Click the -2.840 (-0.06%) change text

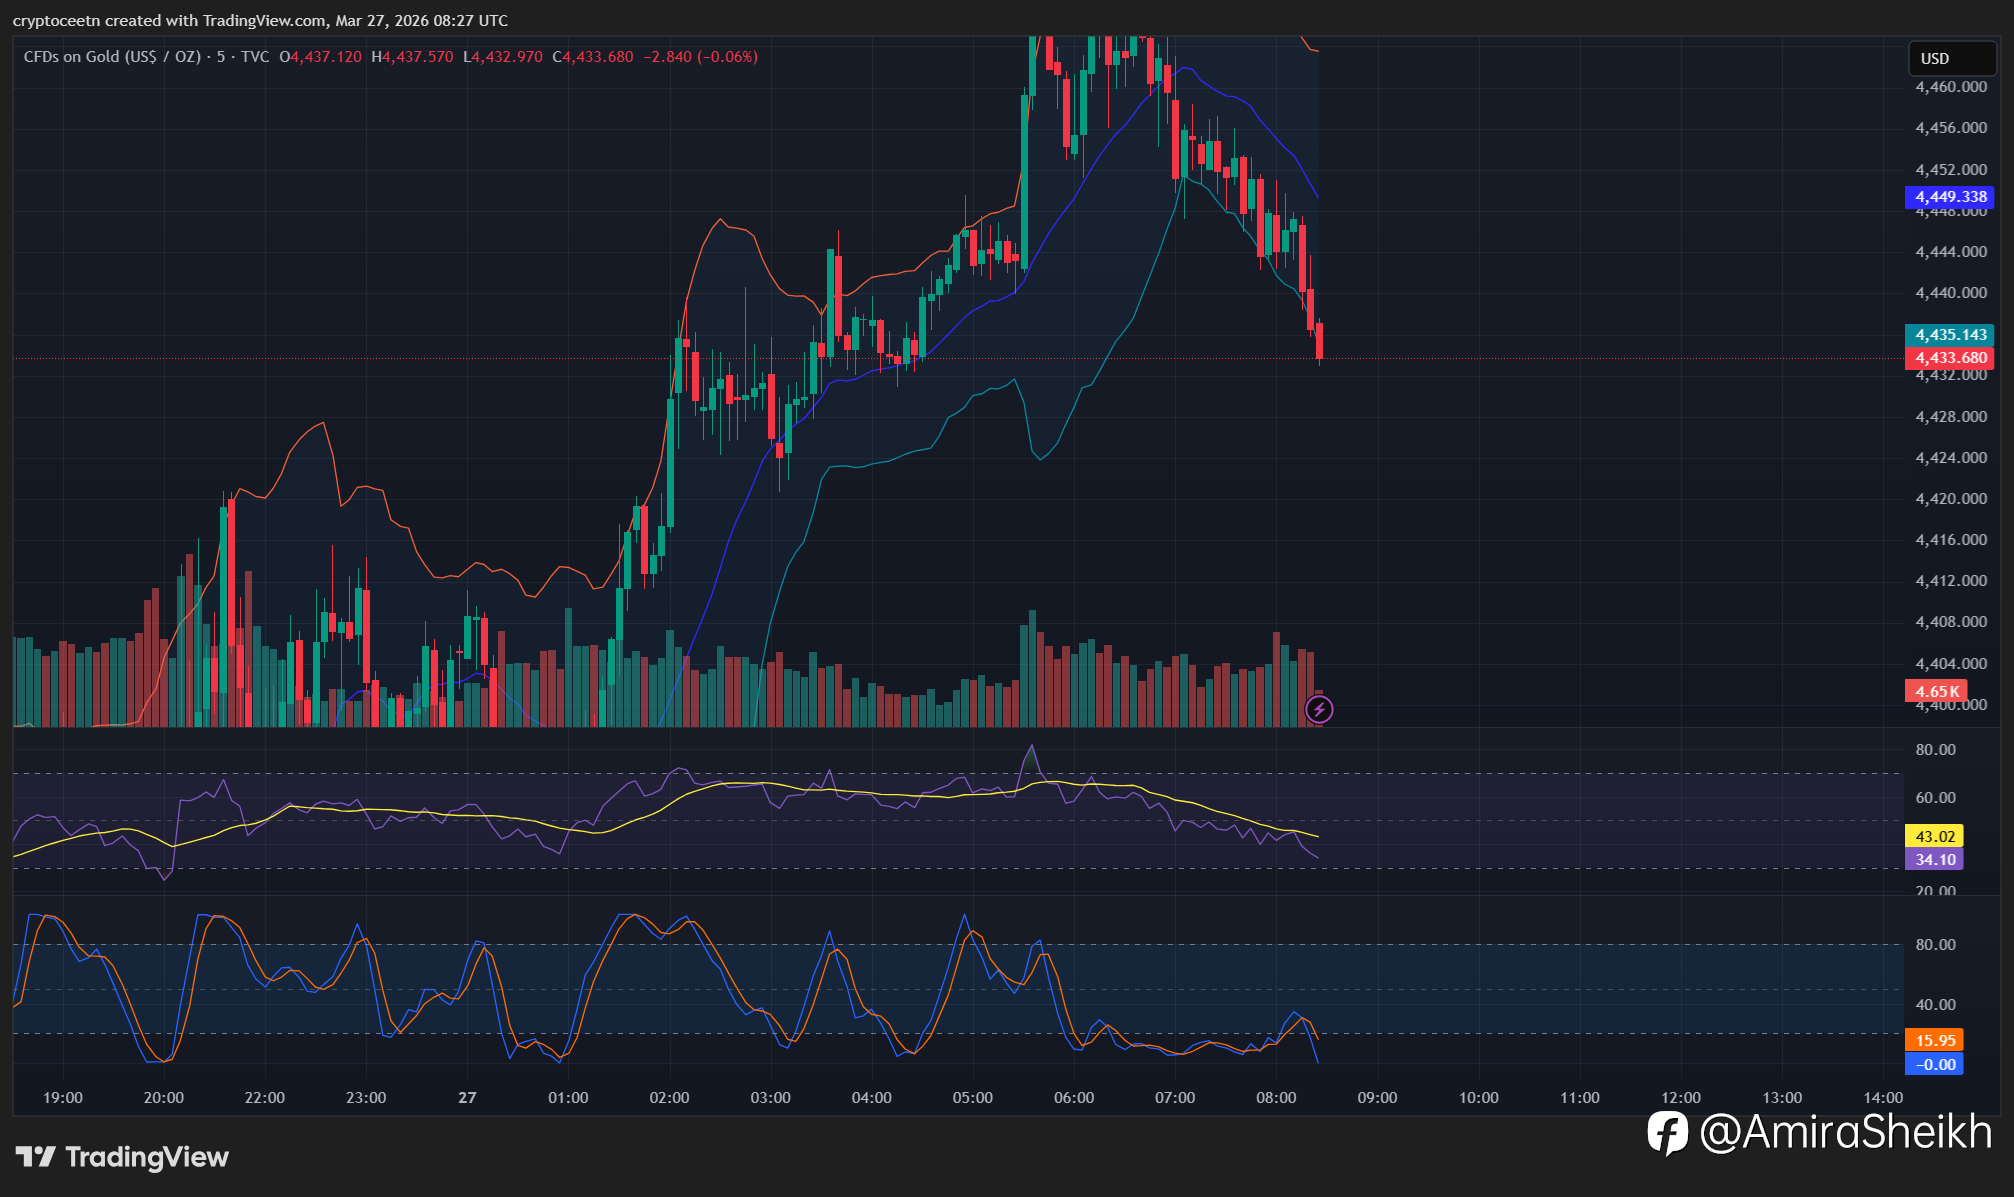tap(700, 57)
